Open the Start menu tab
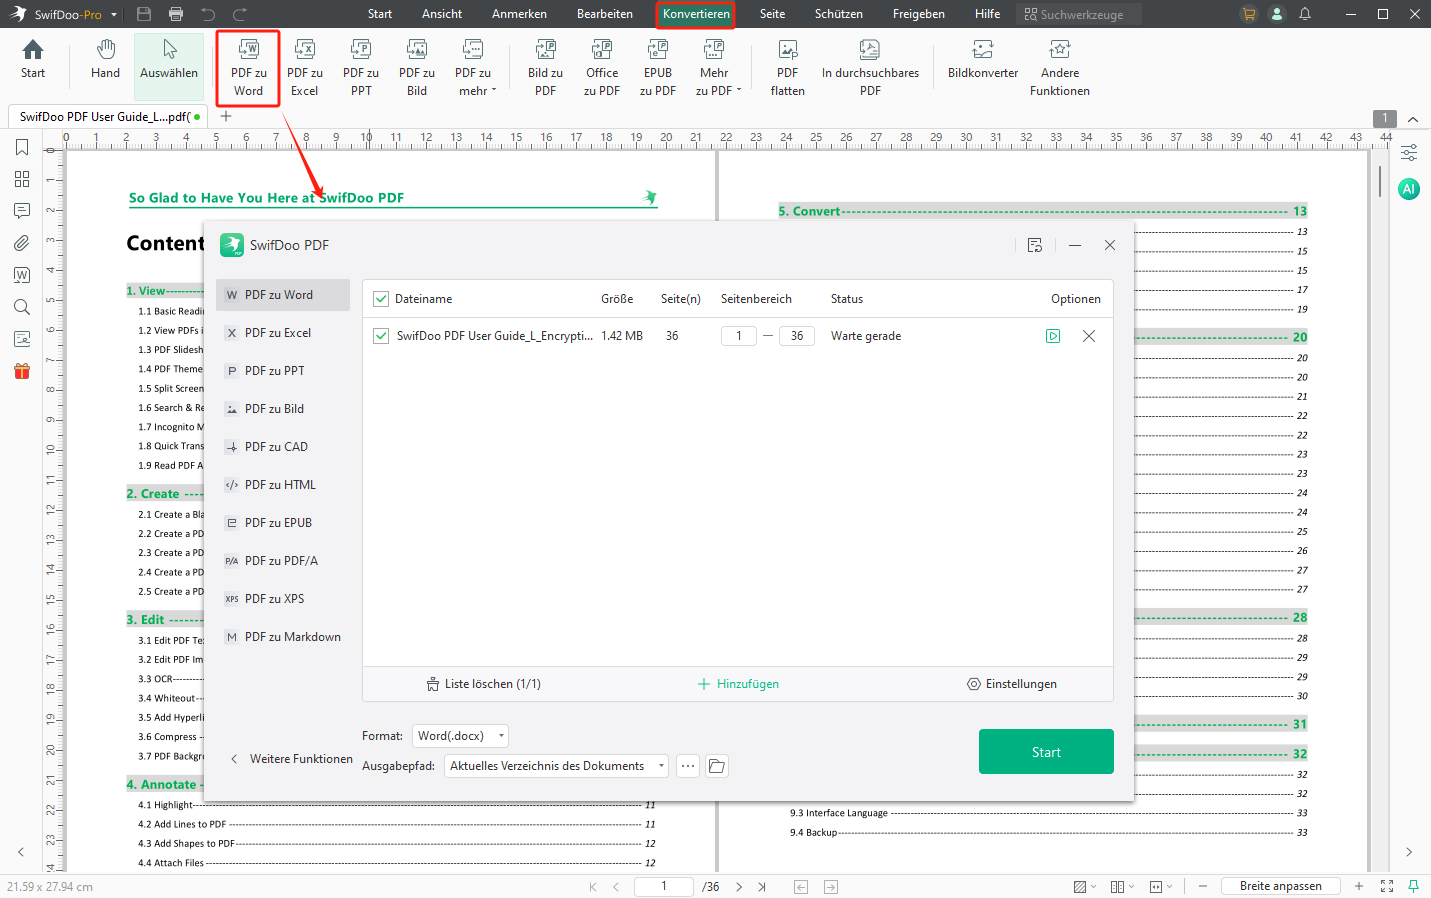 tap(380, 14)
